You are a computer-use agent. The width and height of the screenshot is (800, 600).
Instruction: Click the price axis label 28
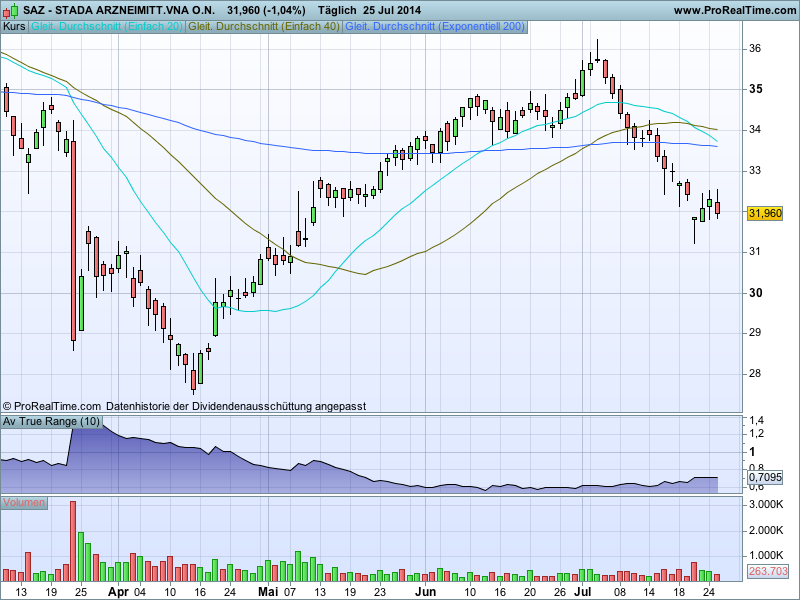[755, 373]
